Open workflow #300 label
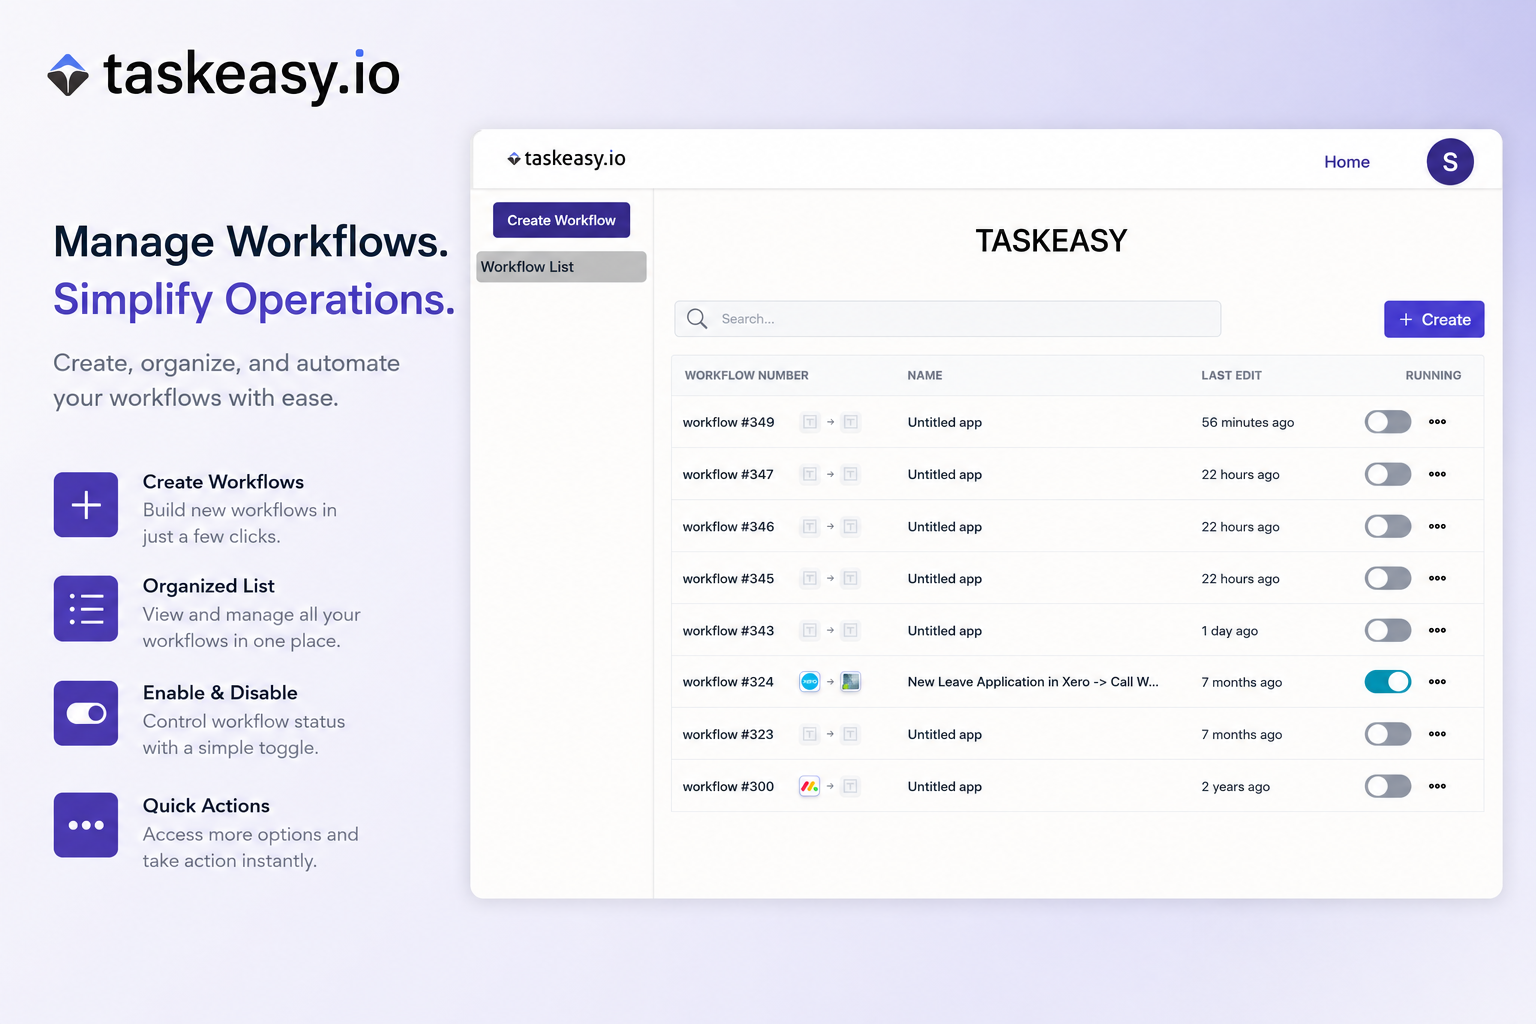 tap(728, 786)
